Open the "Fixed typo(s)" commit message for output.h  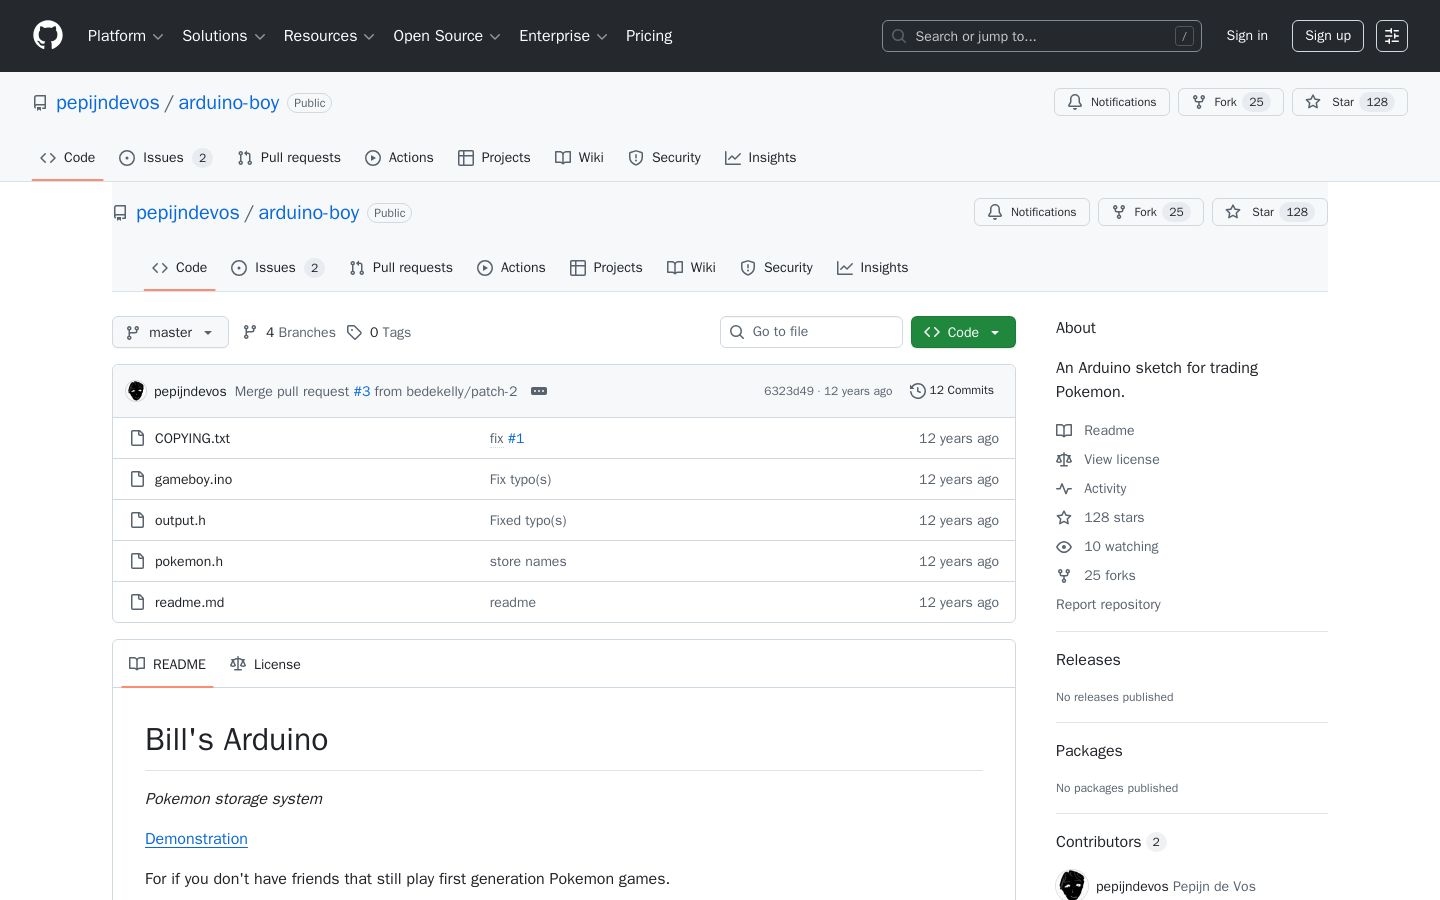528,520
